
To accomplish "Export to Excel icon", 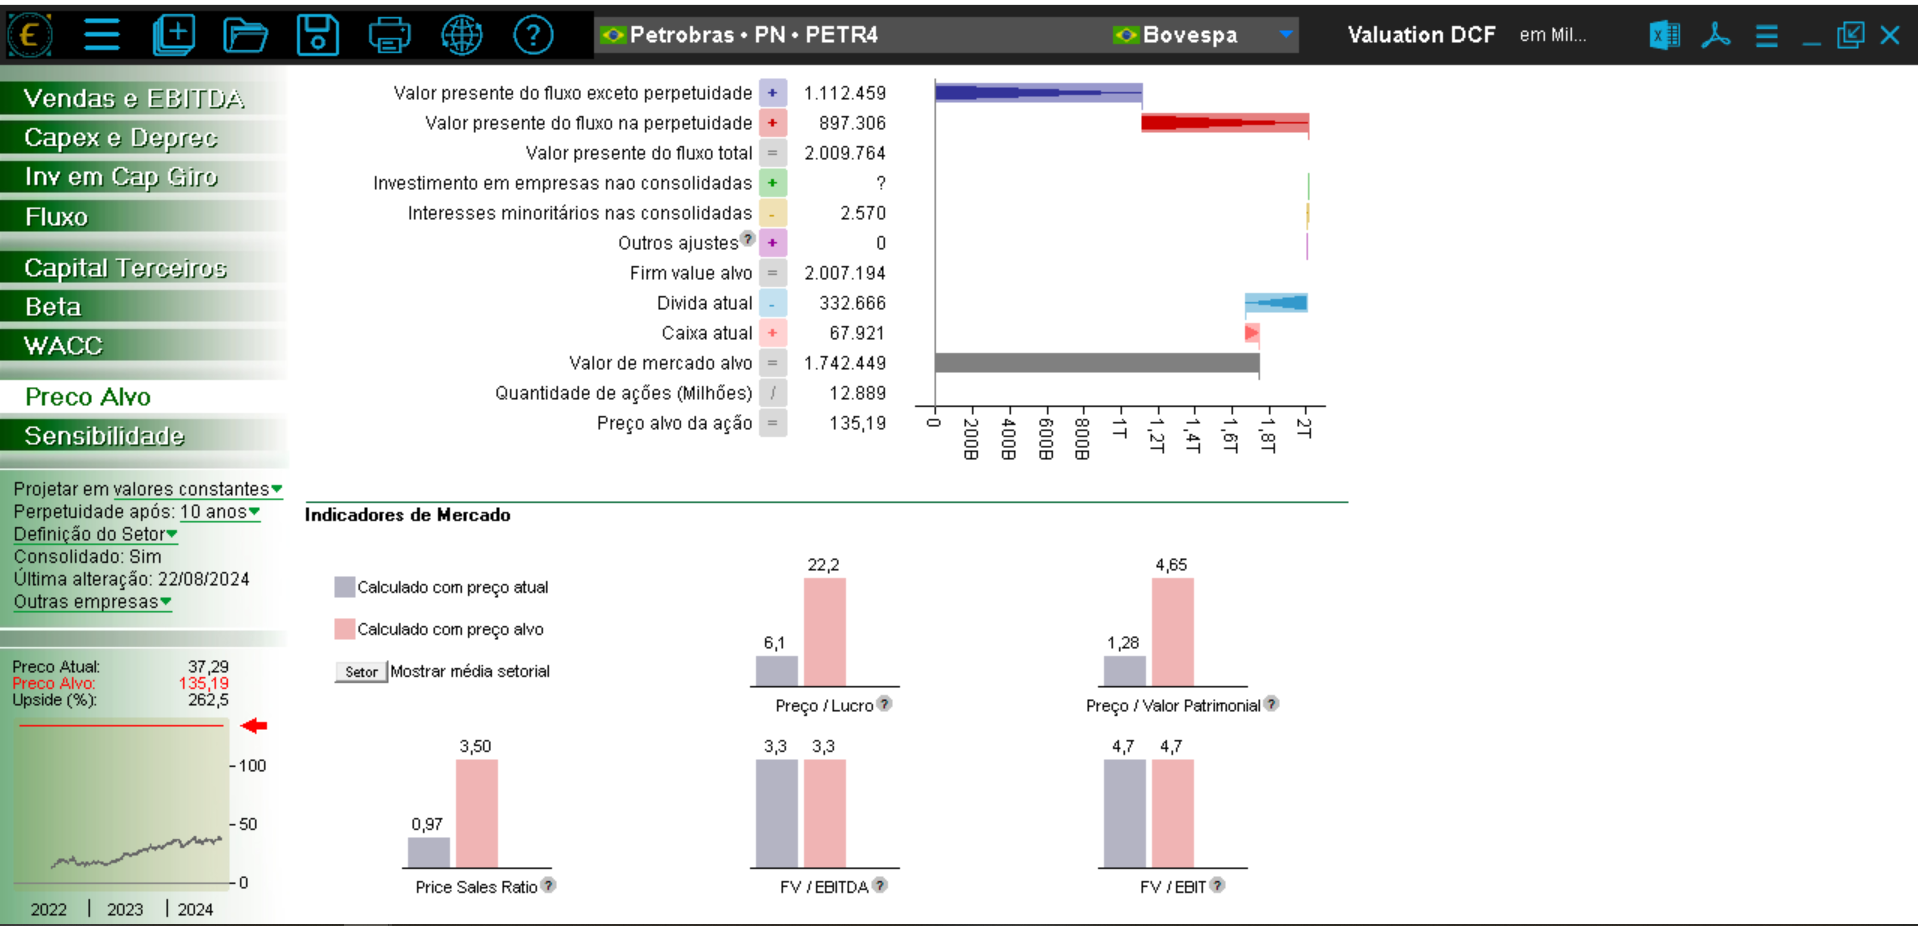I will pos(1664,35).
